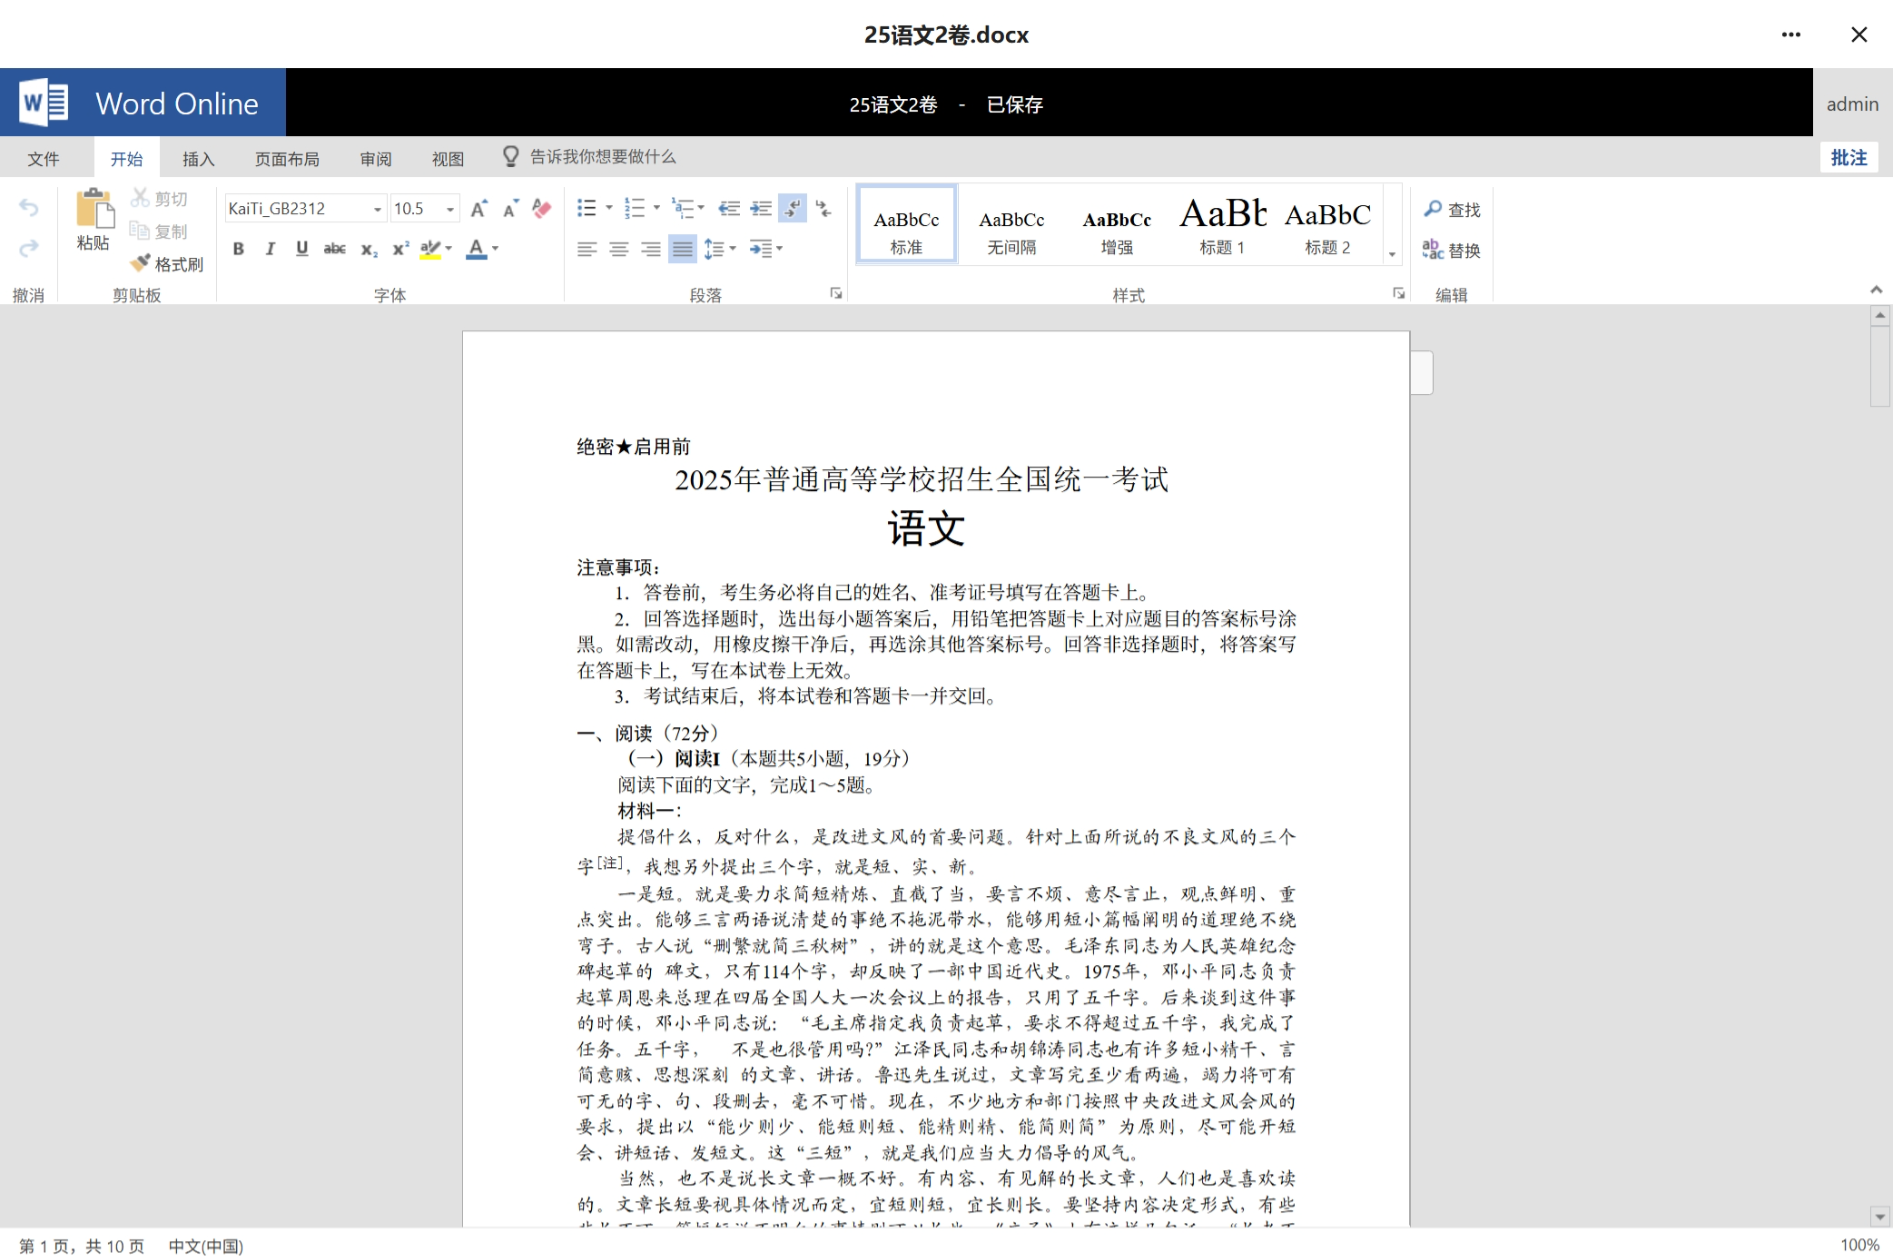Click the Comments (批注) button
Image resolution: width=1893 pixels, height=1257 pixels.
point(1848,157)
